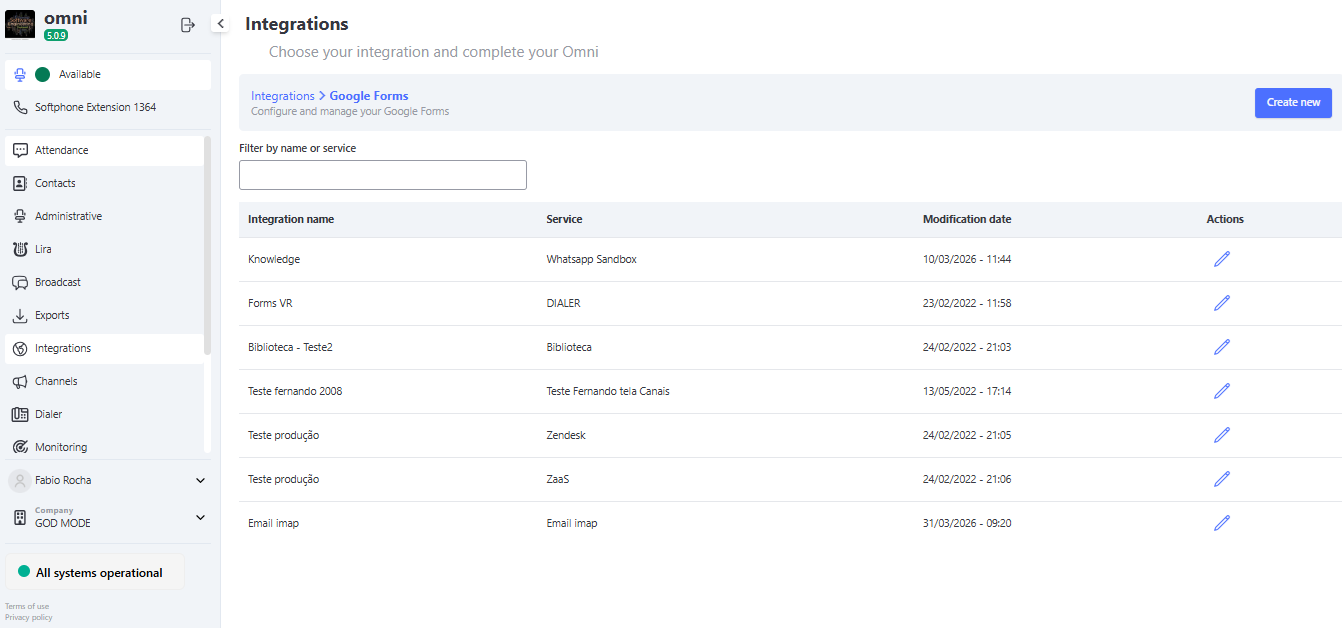Viewport: 1342px width, 628px height.
Task: Expand the Fabio Rocha user menu chevron
Action: coord(200,480)
